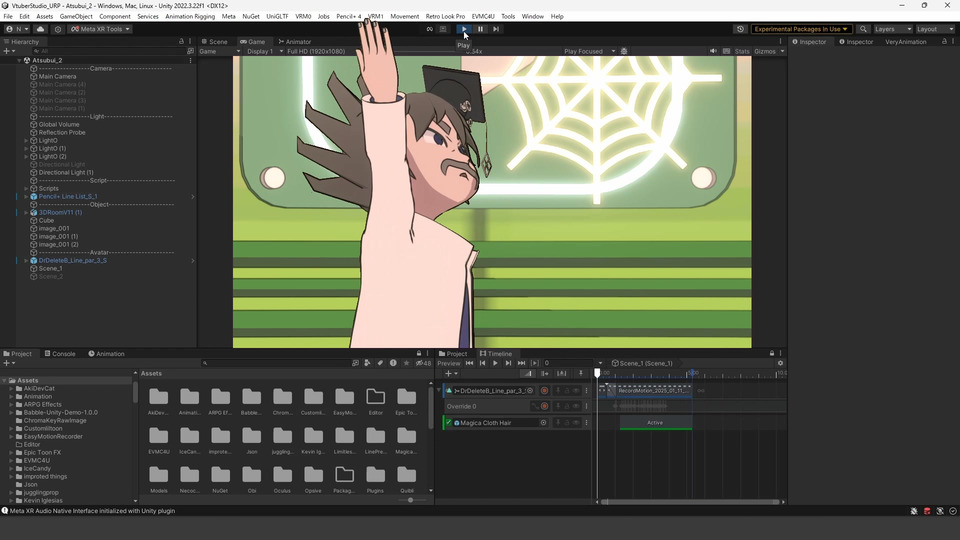Toggle hidden packages visibility count in Project
This screenshot has width=960, height=540.
coord(423,363)
